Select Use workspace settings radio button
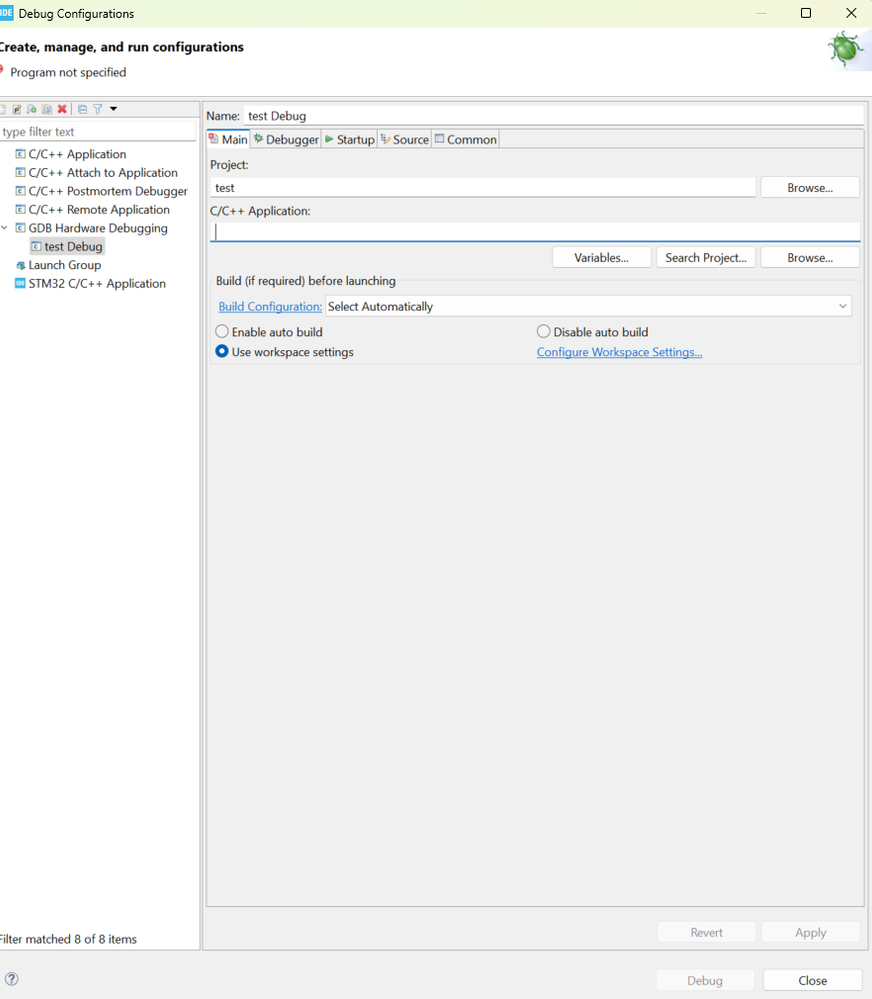872x999 pixels. point(222,351)
